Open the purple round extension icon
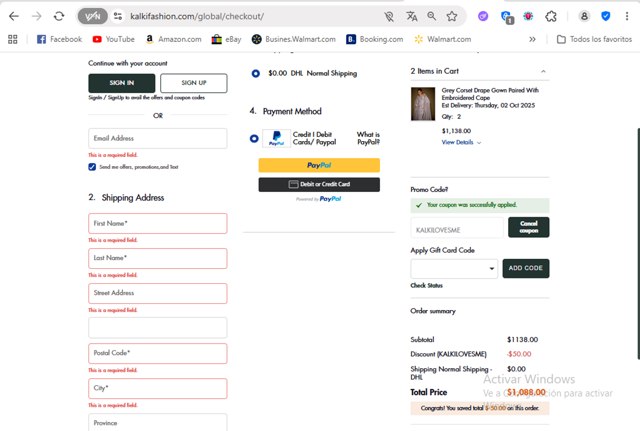This screenshot has width=640, height=431. 483,16
